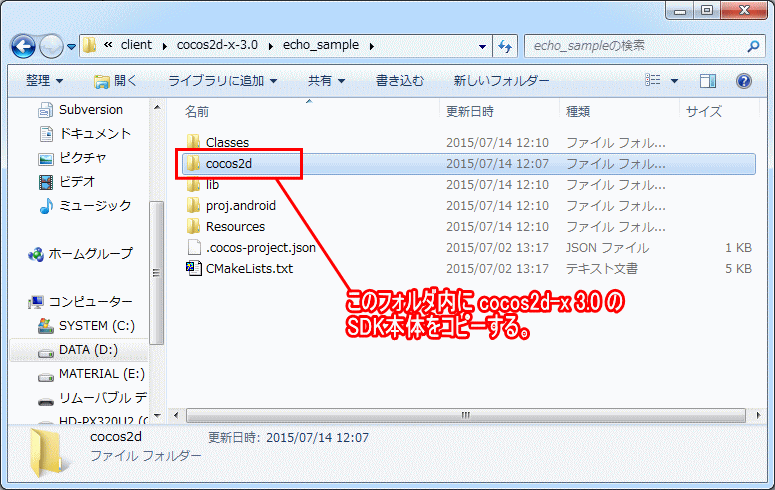Click the Resources folder icon
This screenshot has width=775, height=490.
193,226
